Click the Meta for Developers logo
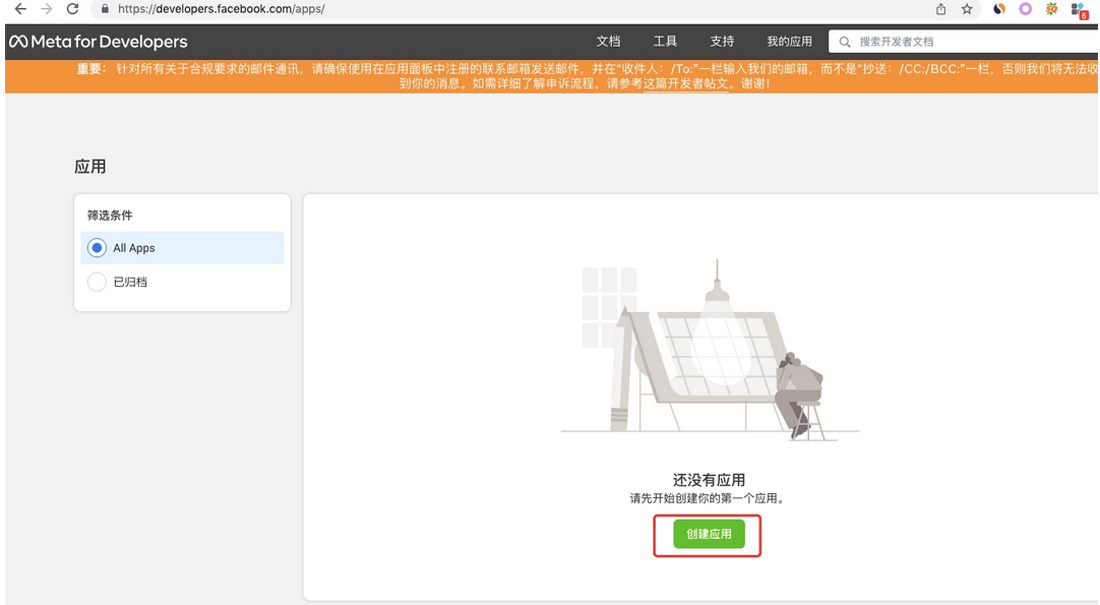The image size is (1100, 605). point(98,42)
